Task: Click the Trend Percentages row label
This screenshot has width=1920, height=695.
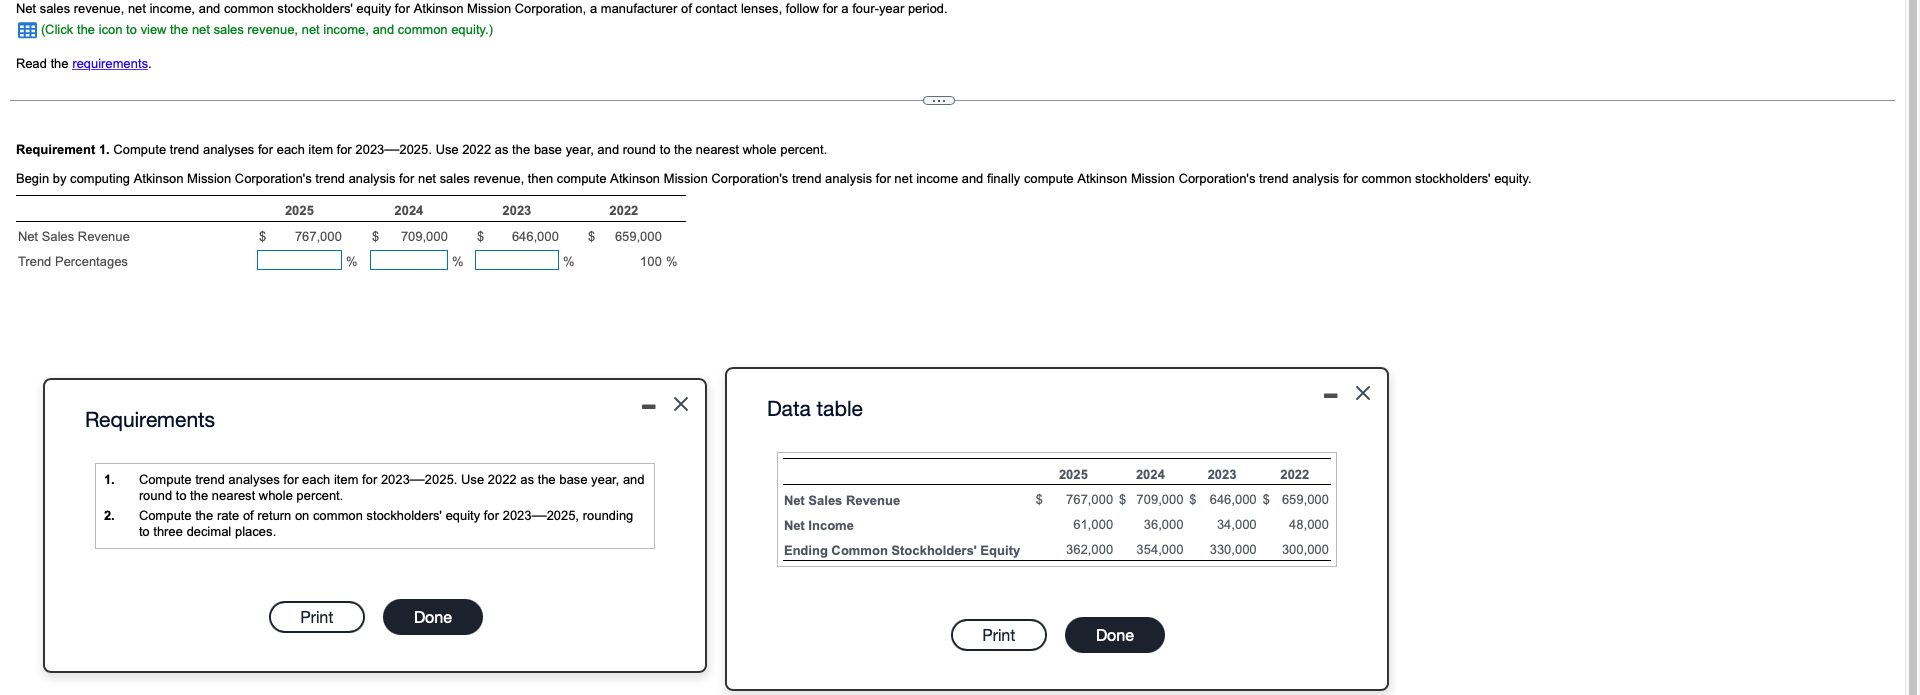Action: pos(73,262)
